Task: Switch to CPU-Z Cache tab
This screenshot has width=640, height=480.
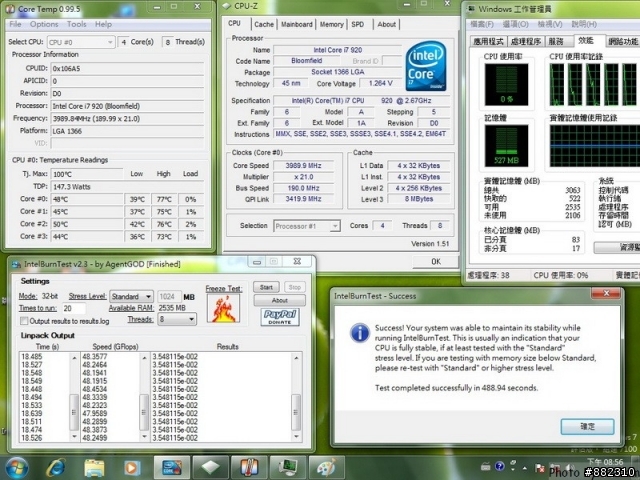Action: pos(264,24)
